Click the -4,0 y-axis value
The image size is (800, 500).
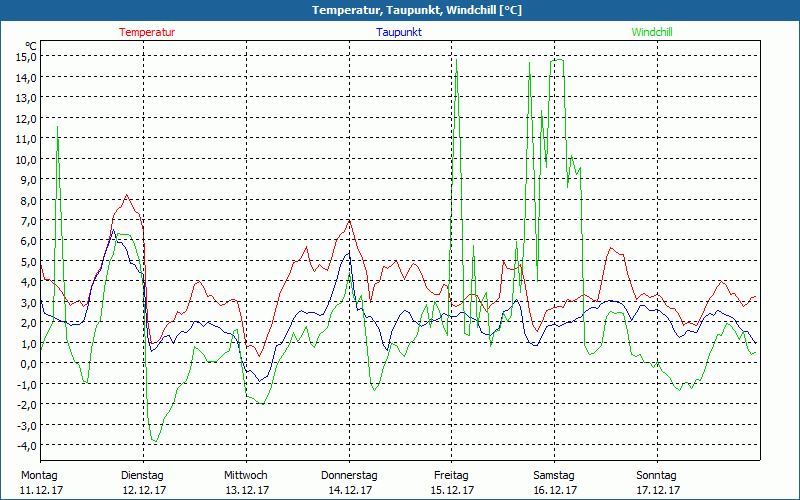click(x=27, y=445)
